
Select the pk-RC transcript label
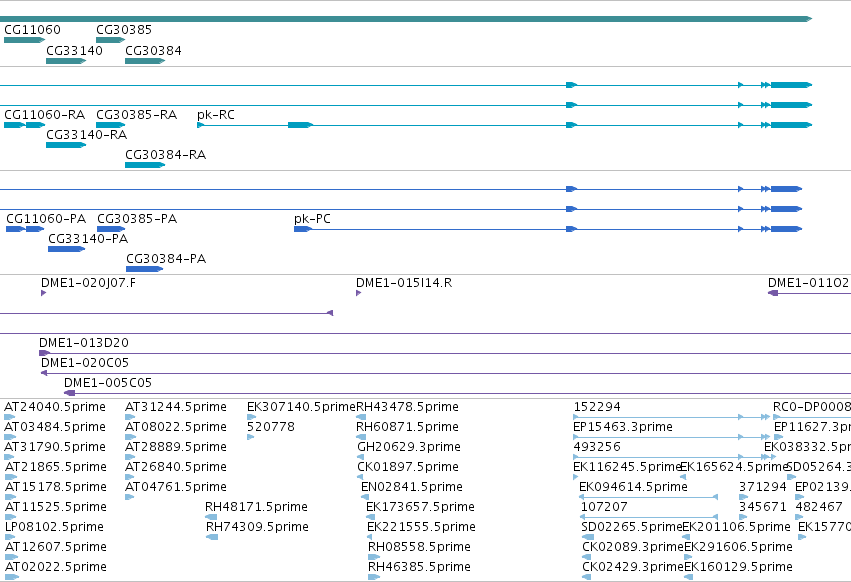216,115
